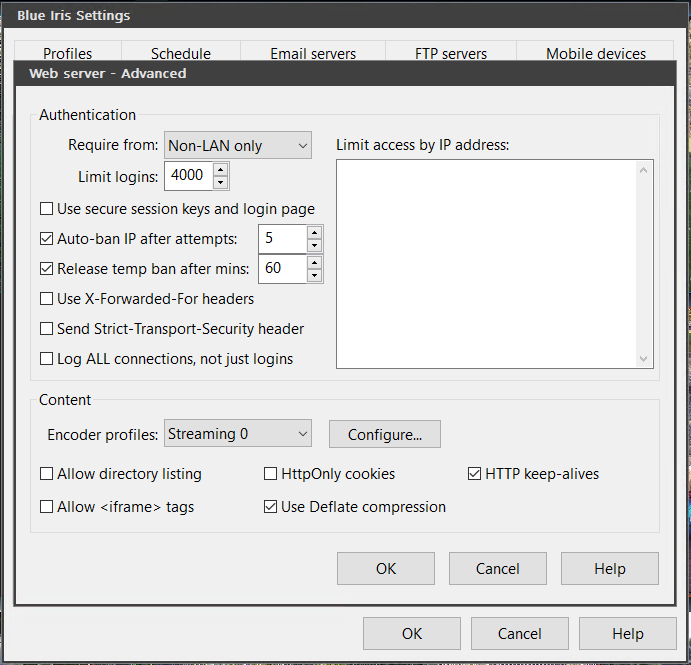This screenshot has width=691, height=665.
Task: Switch to the Email servers tab
Action: click(313, 54)
